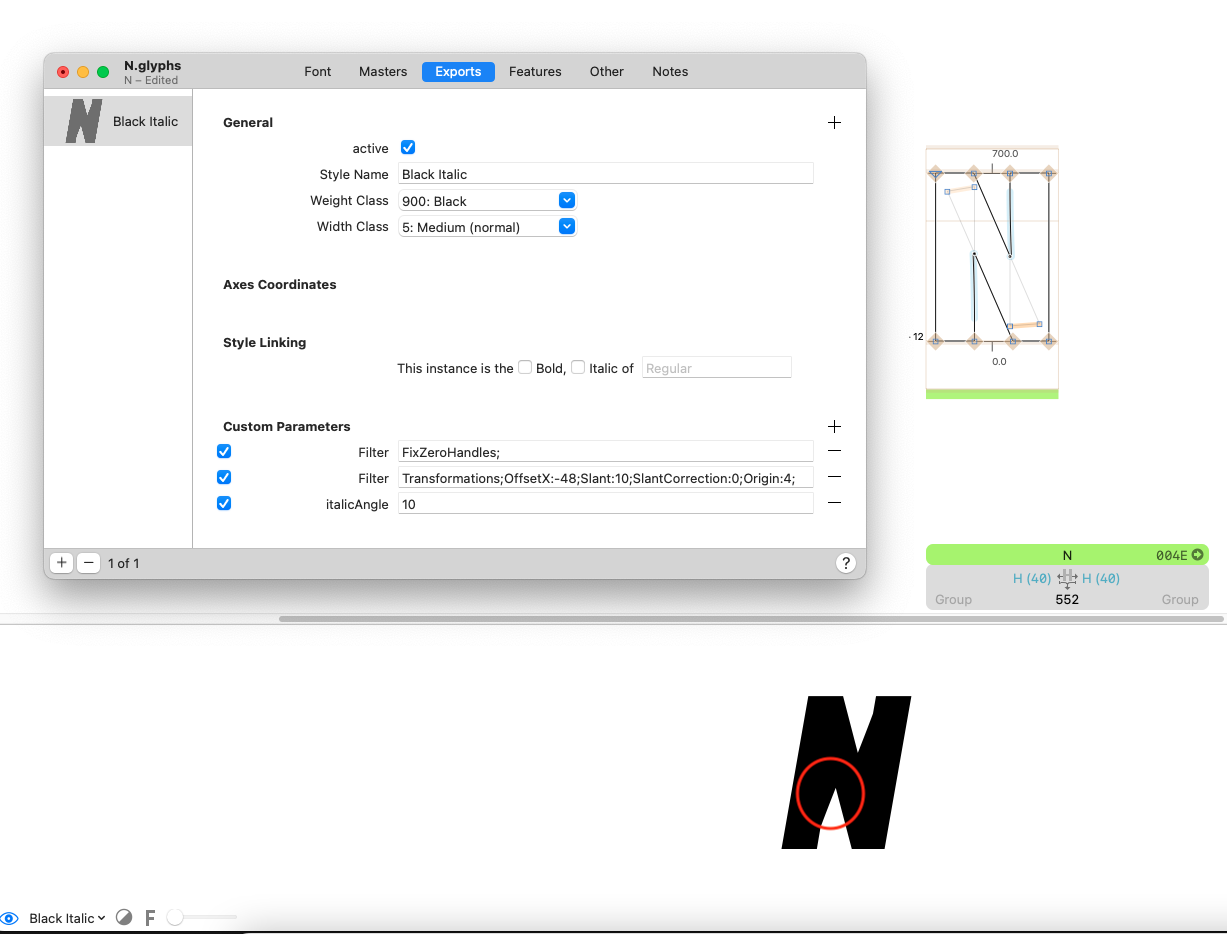Toggle the invert contrast icon in preview bar

coord(124,917)
